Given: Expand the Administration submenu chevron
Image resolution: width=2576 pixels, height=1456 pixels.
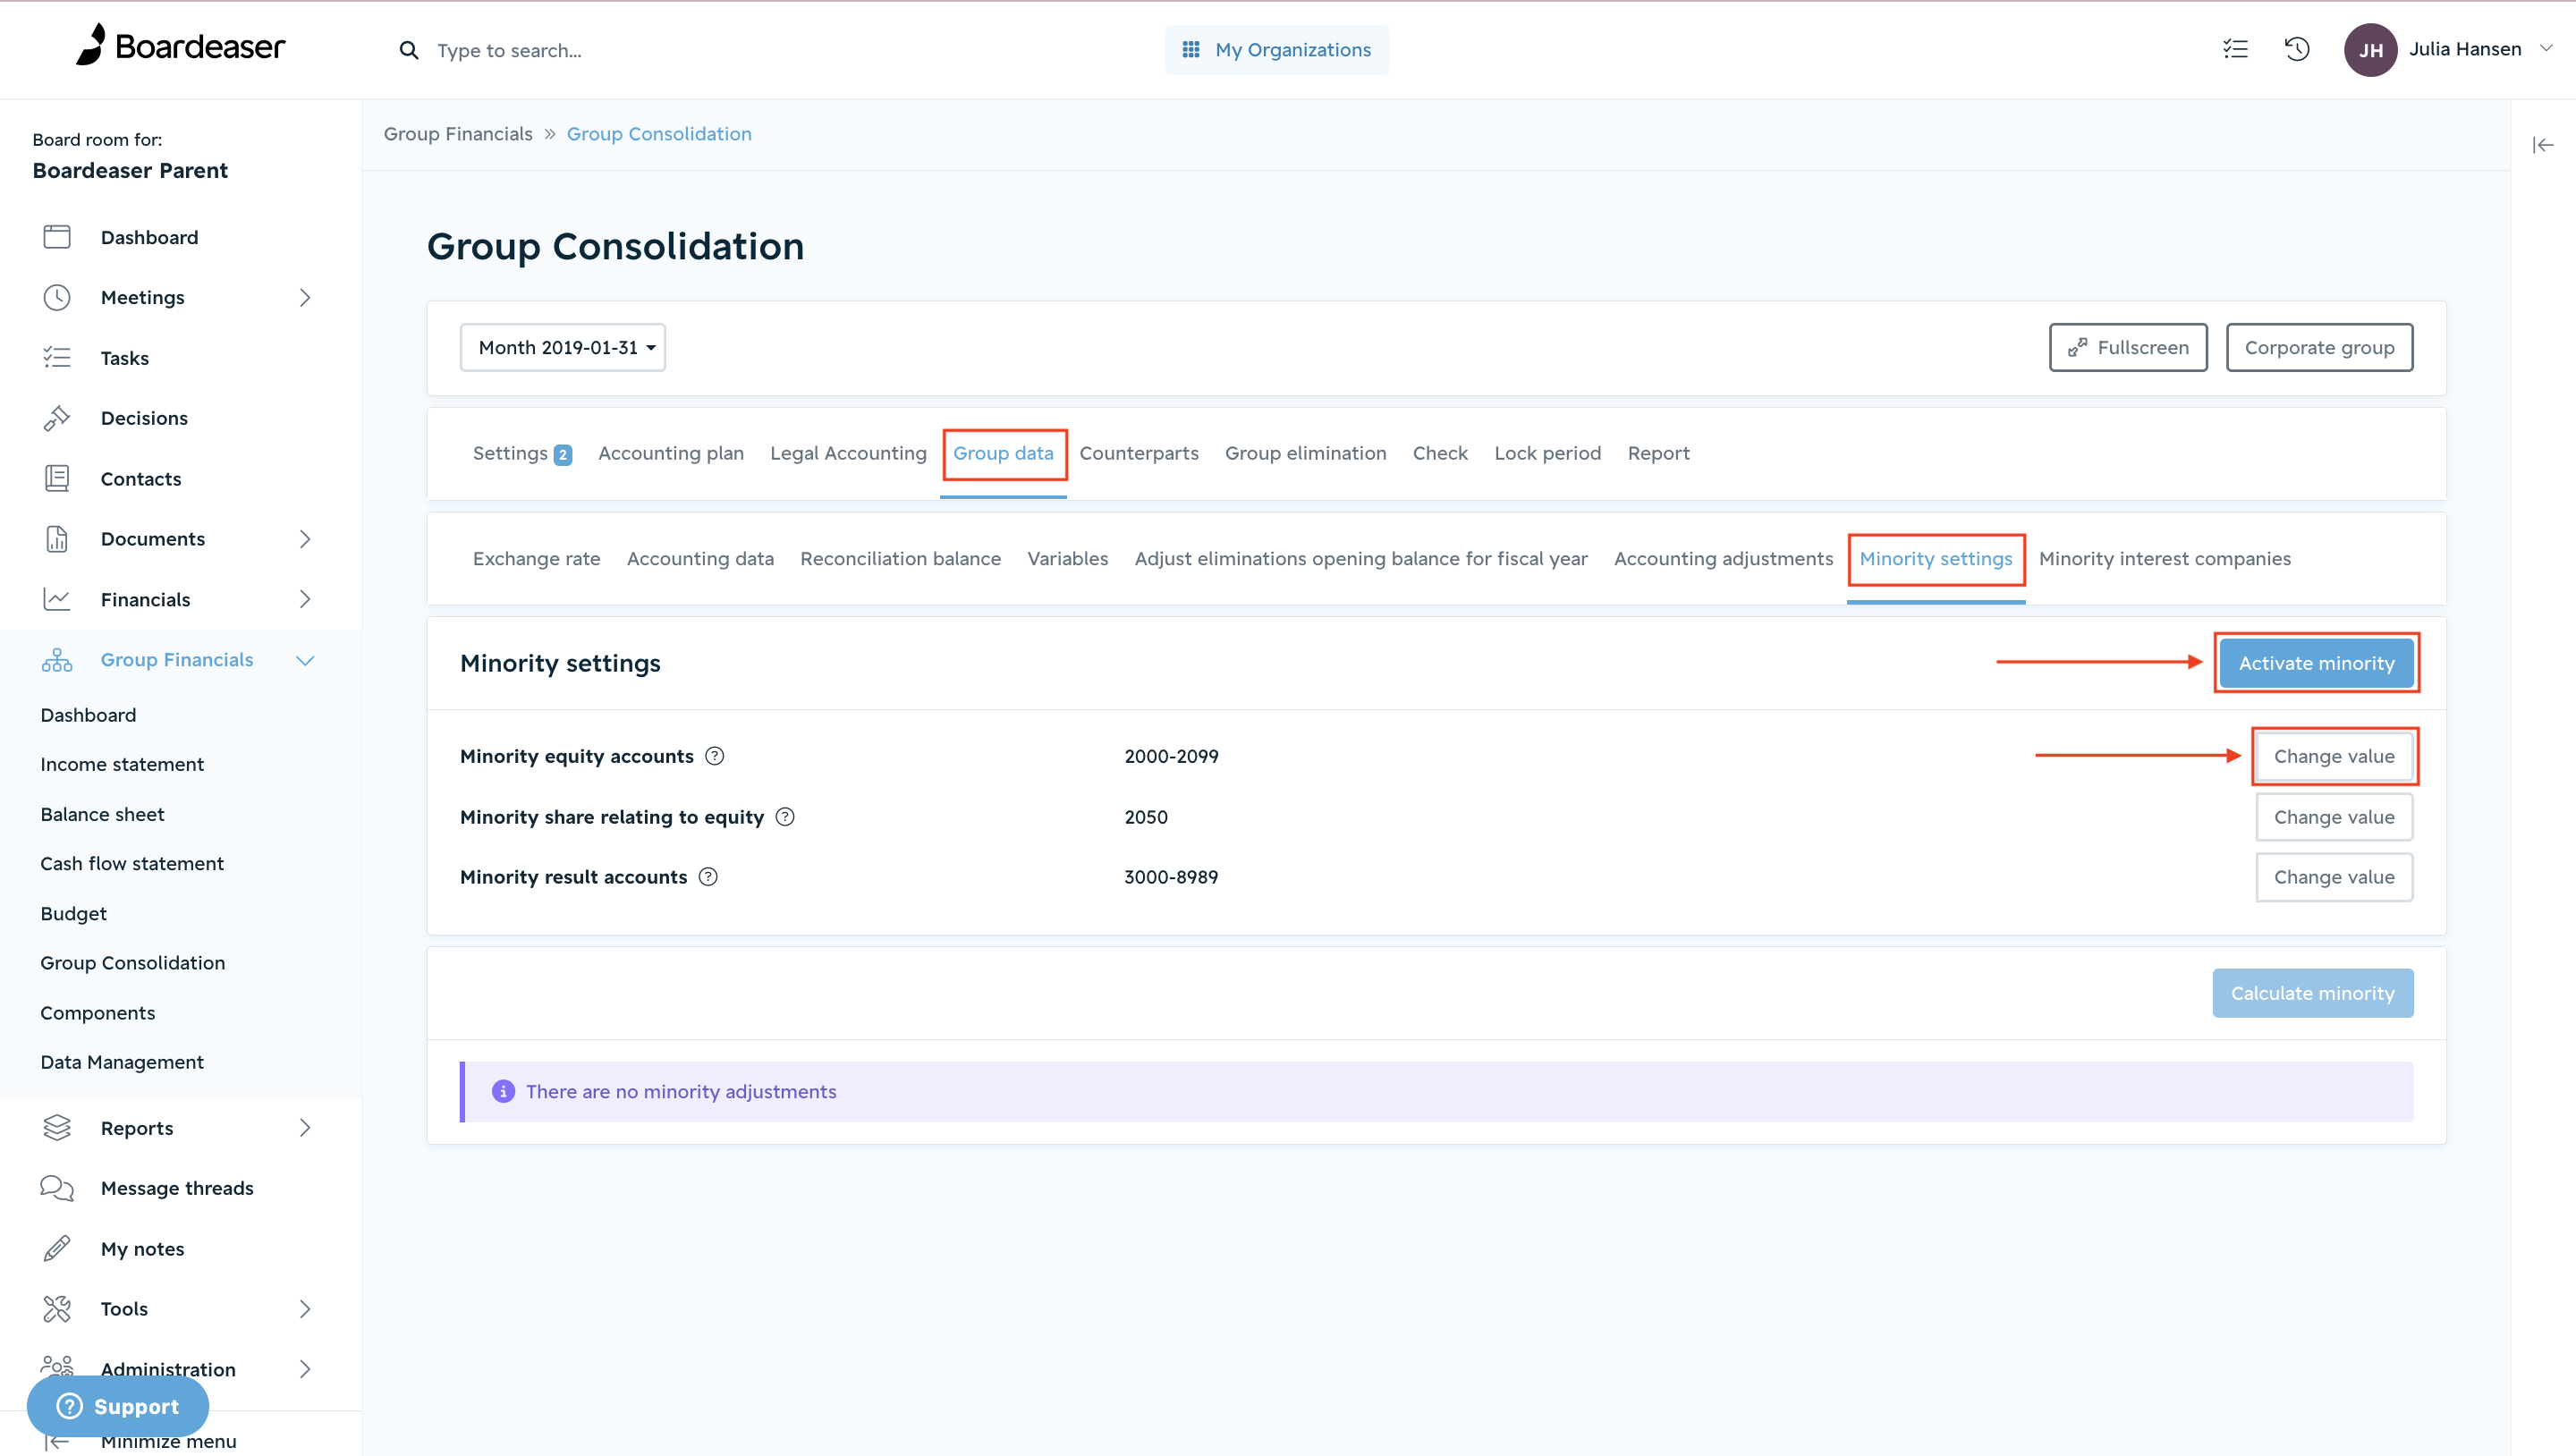Looking at the screenshot, I should pos(305,1369).
